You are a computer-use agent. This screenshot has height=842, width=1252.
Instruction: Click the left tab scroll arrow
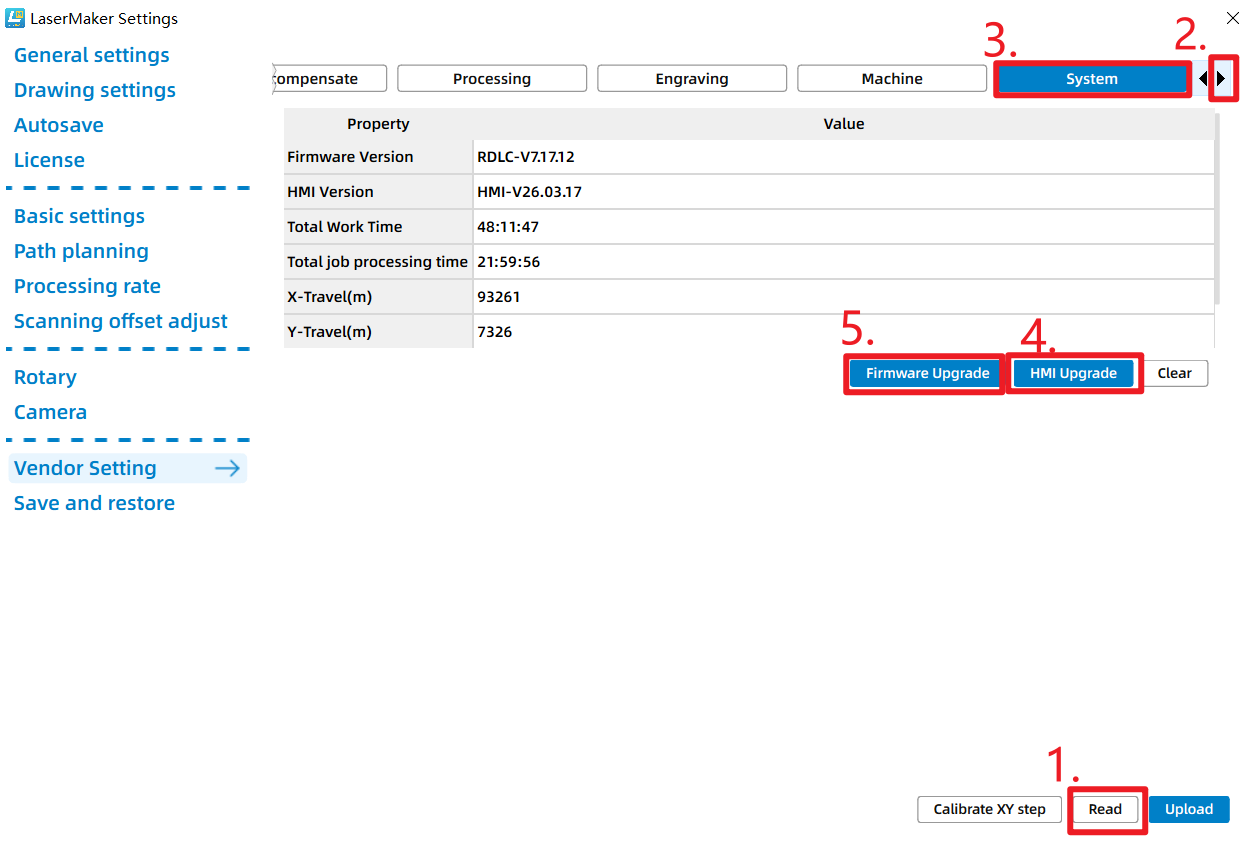pyautogui.click(x=1202, y=78)
